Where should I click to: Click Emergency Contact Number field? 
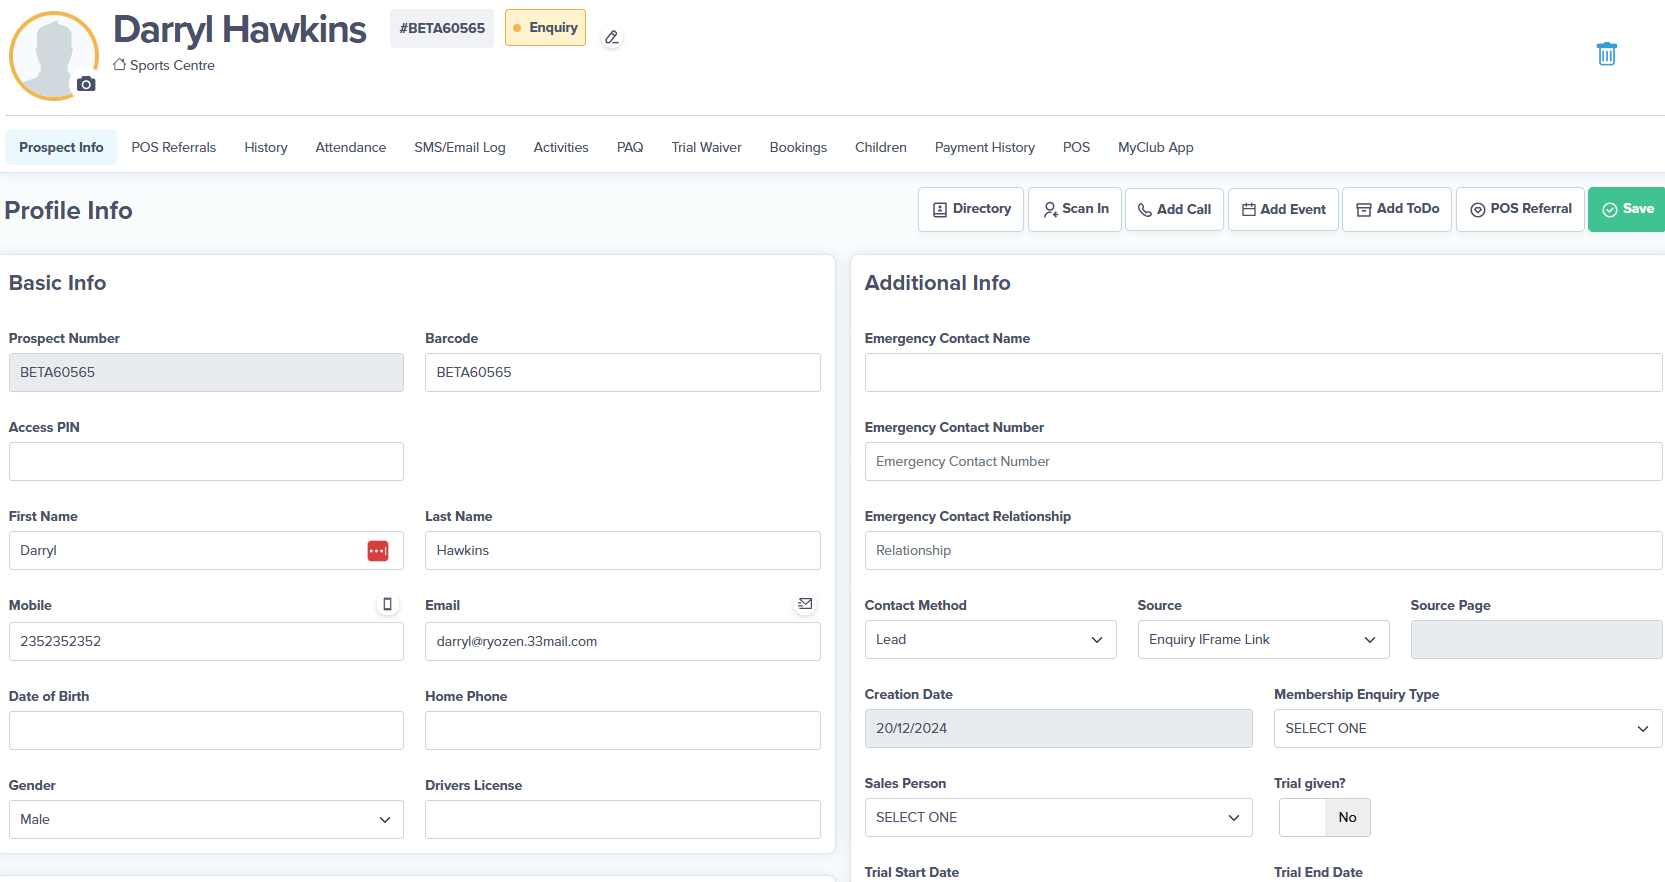pyautogui.click(x=1263, y=462)
